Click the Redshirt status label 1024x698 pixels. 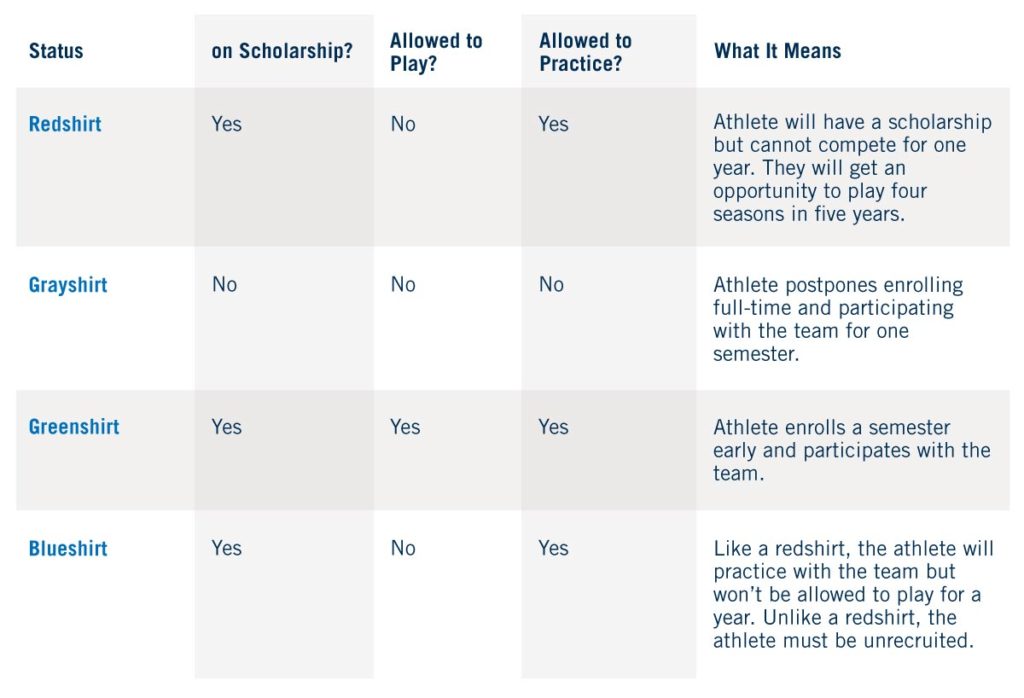coord(65,124)
